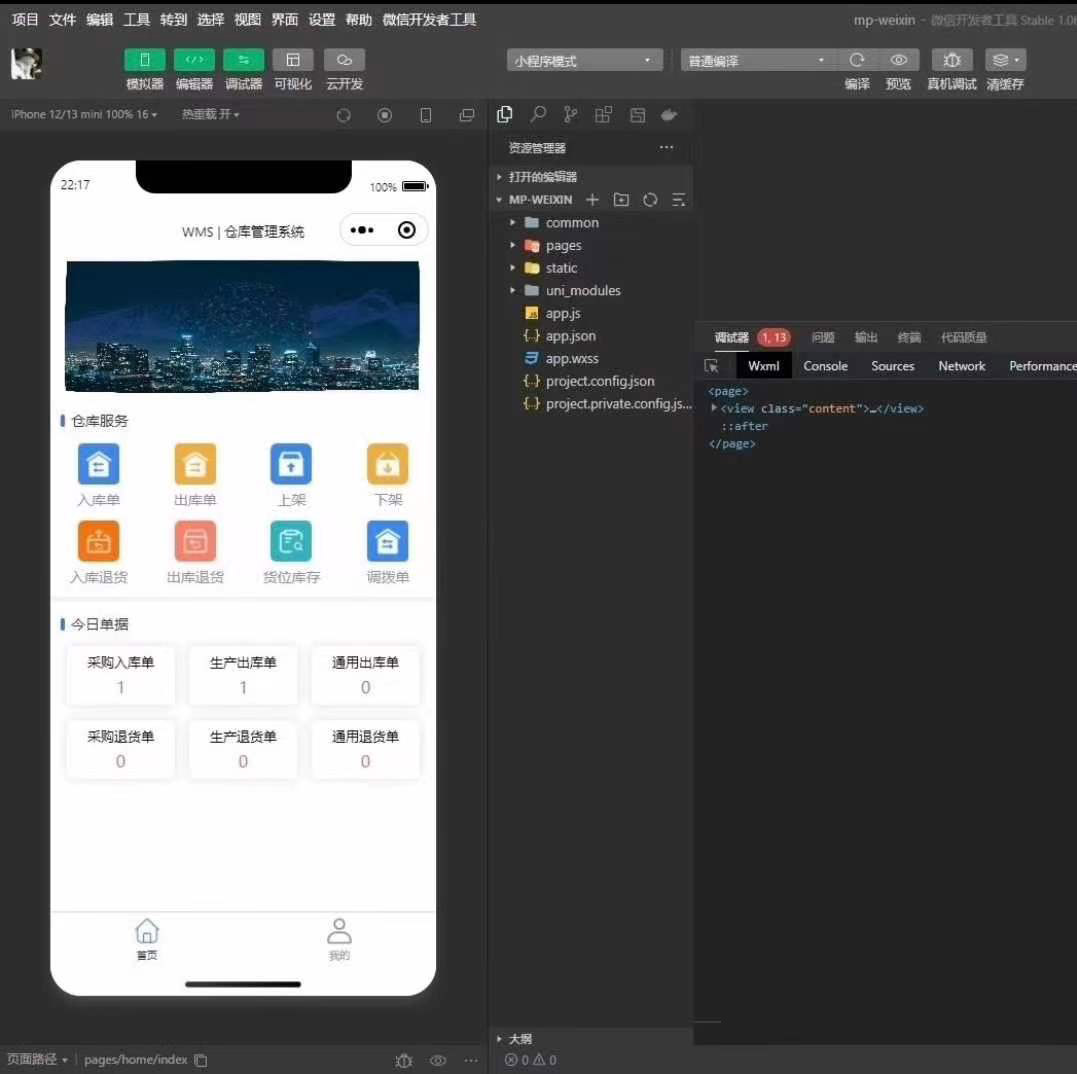Click the capsule close circle button
Image resolution: width=1077 pixels, height=1074 pixels.
coord(407,230)
